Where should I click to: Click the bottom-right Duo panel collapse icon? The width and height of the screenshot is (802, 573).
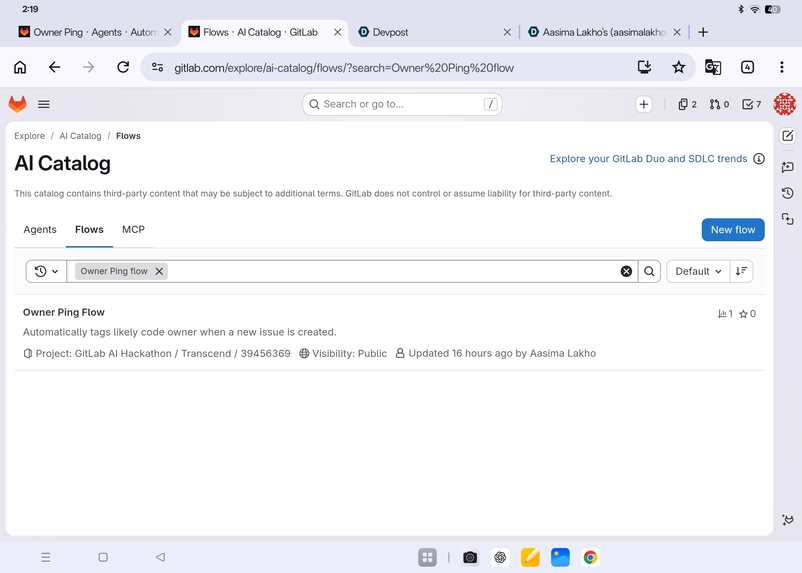788,520
